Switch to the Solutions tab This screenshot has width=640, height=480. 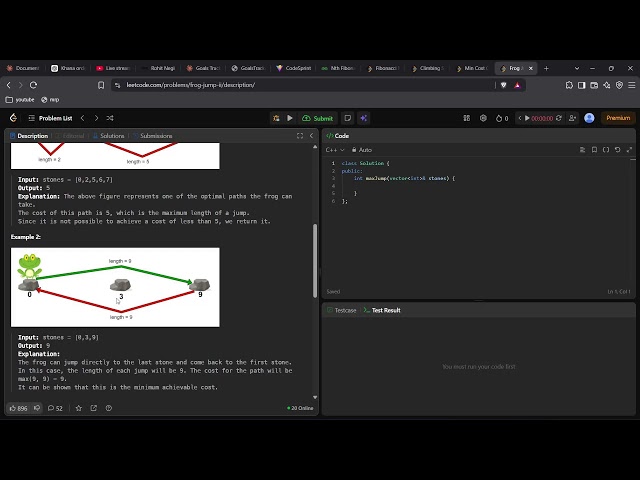click(108, 136)
